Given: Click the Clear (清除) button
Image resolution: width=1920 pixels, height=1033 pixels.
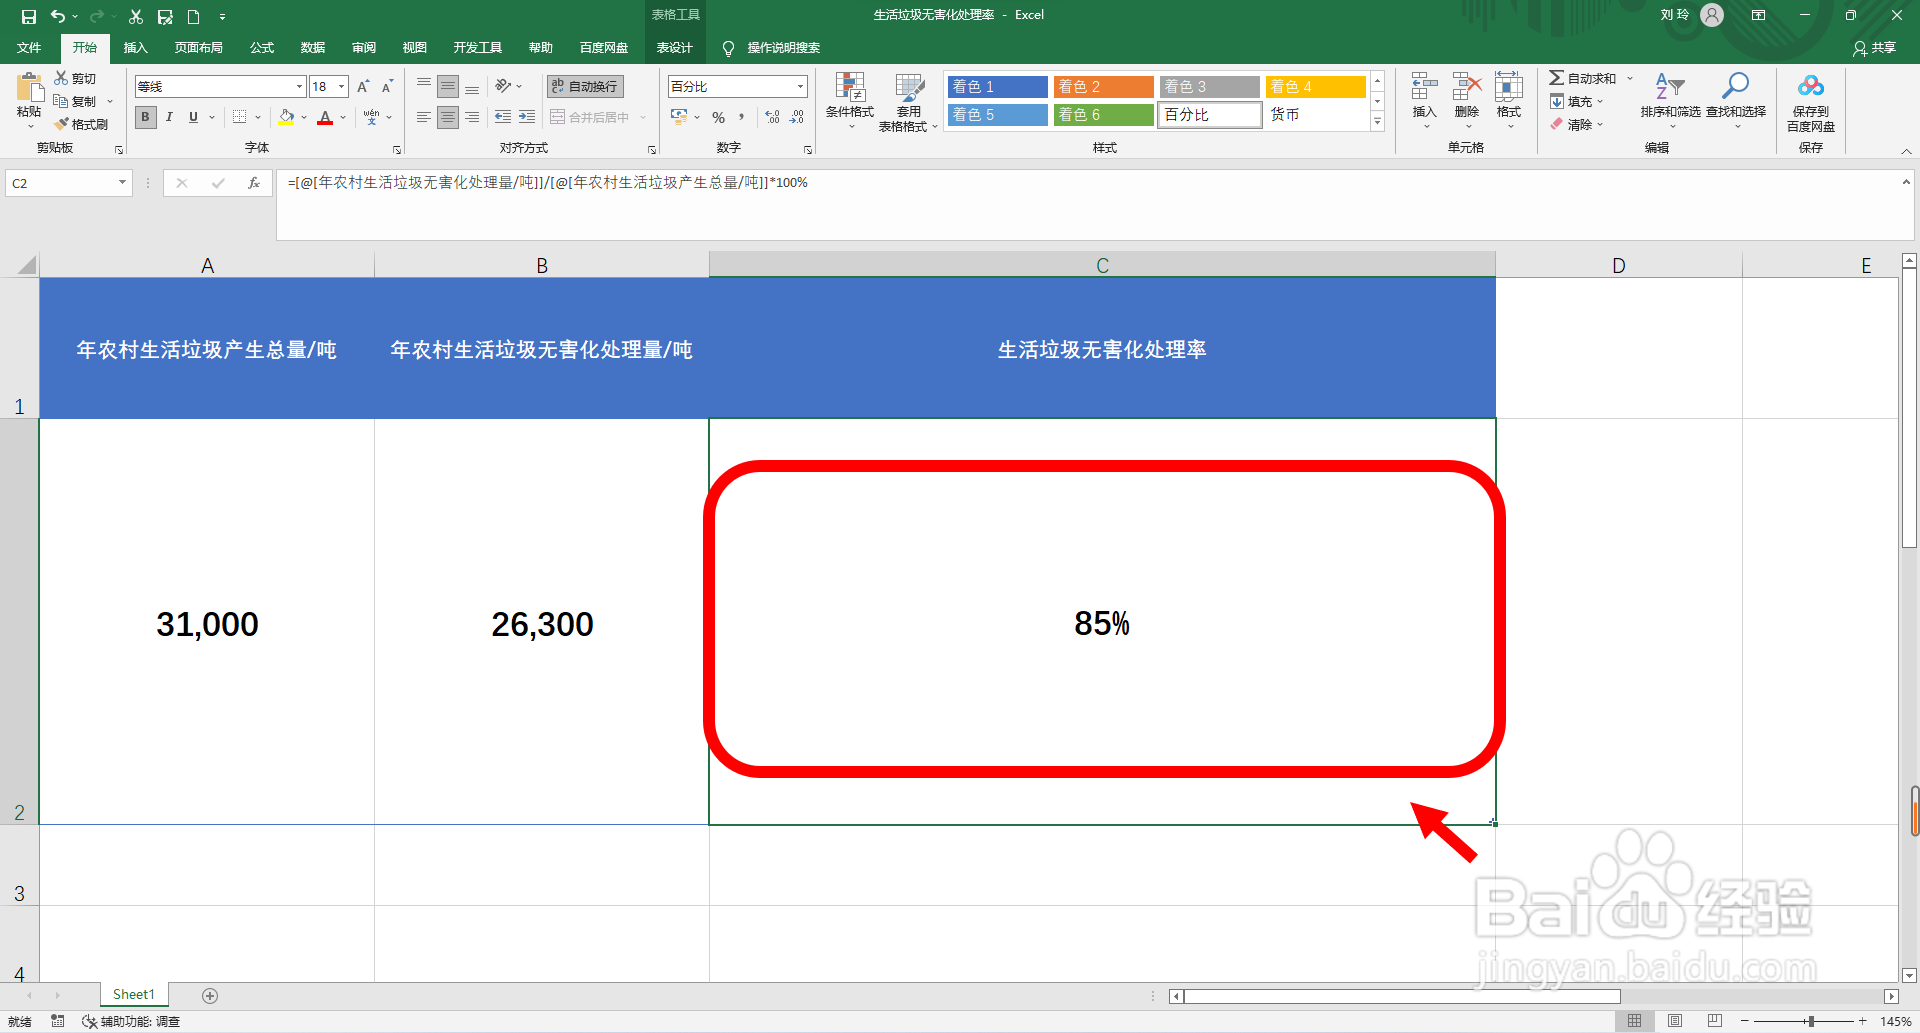Looking at the screenshot, I should tap(1576, 124).
